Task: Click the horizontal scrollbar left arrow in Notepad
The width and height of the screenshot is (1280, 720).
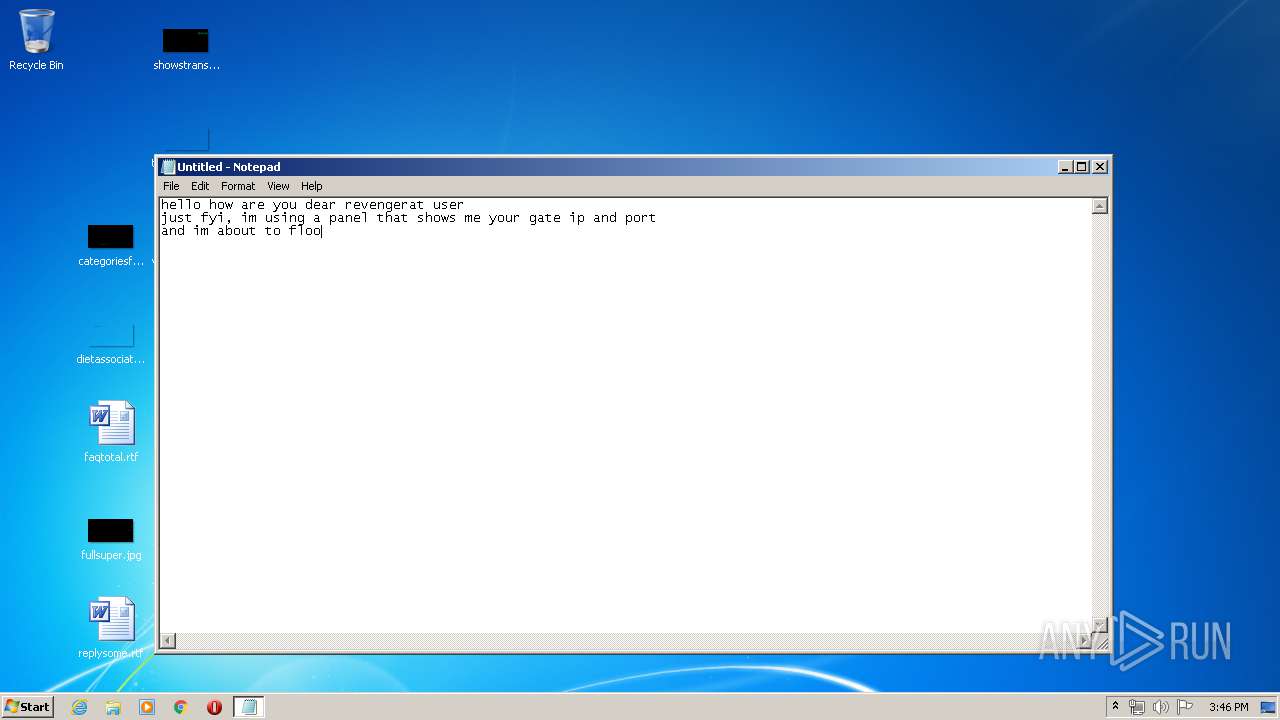Action: (x=168, y=640)
